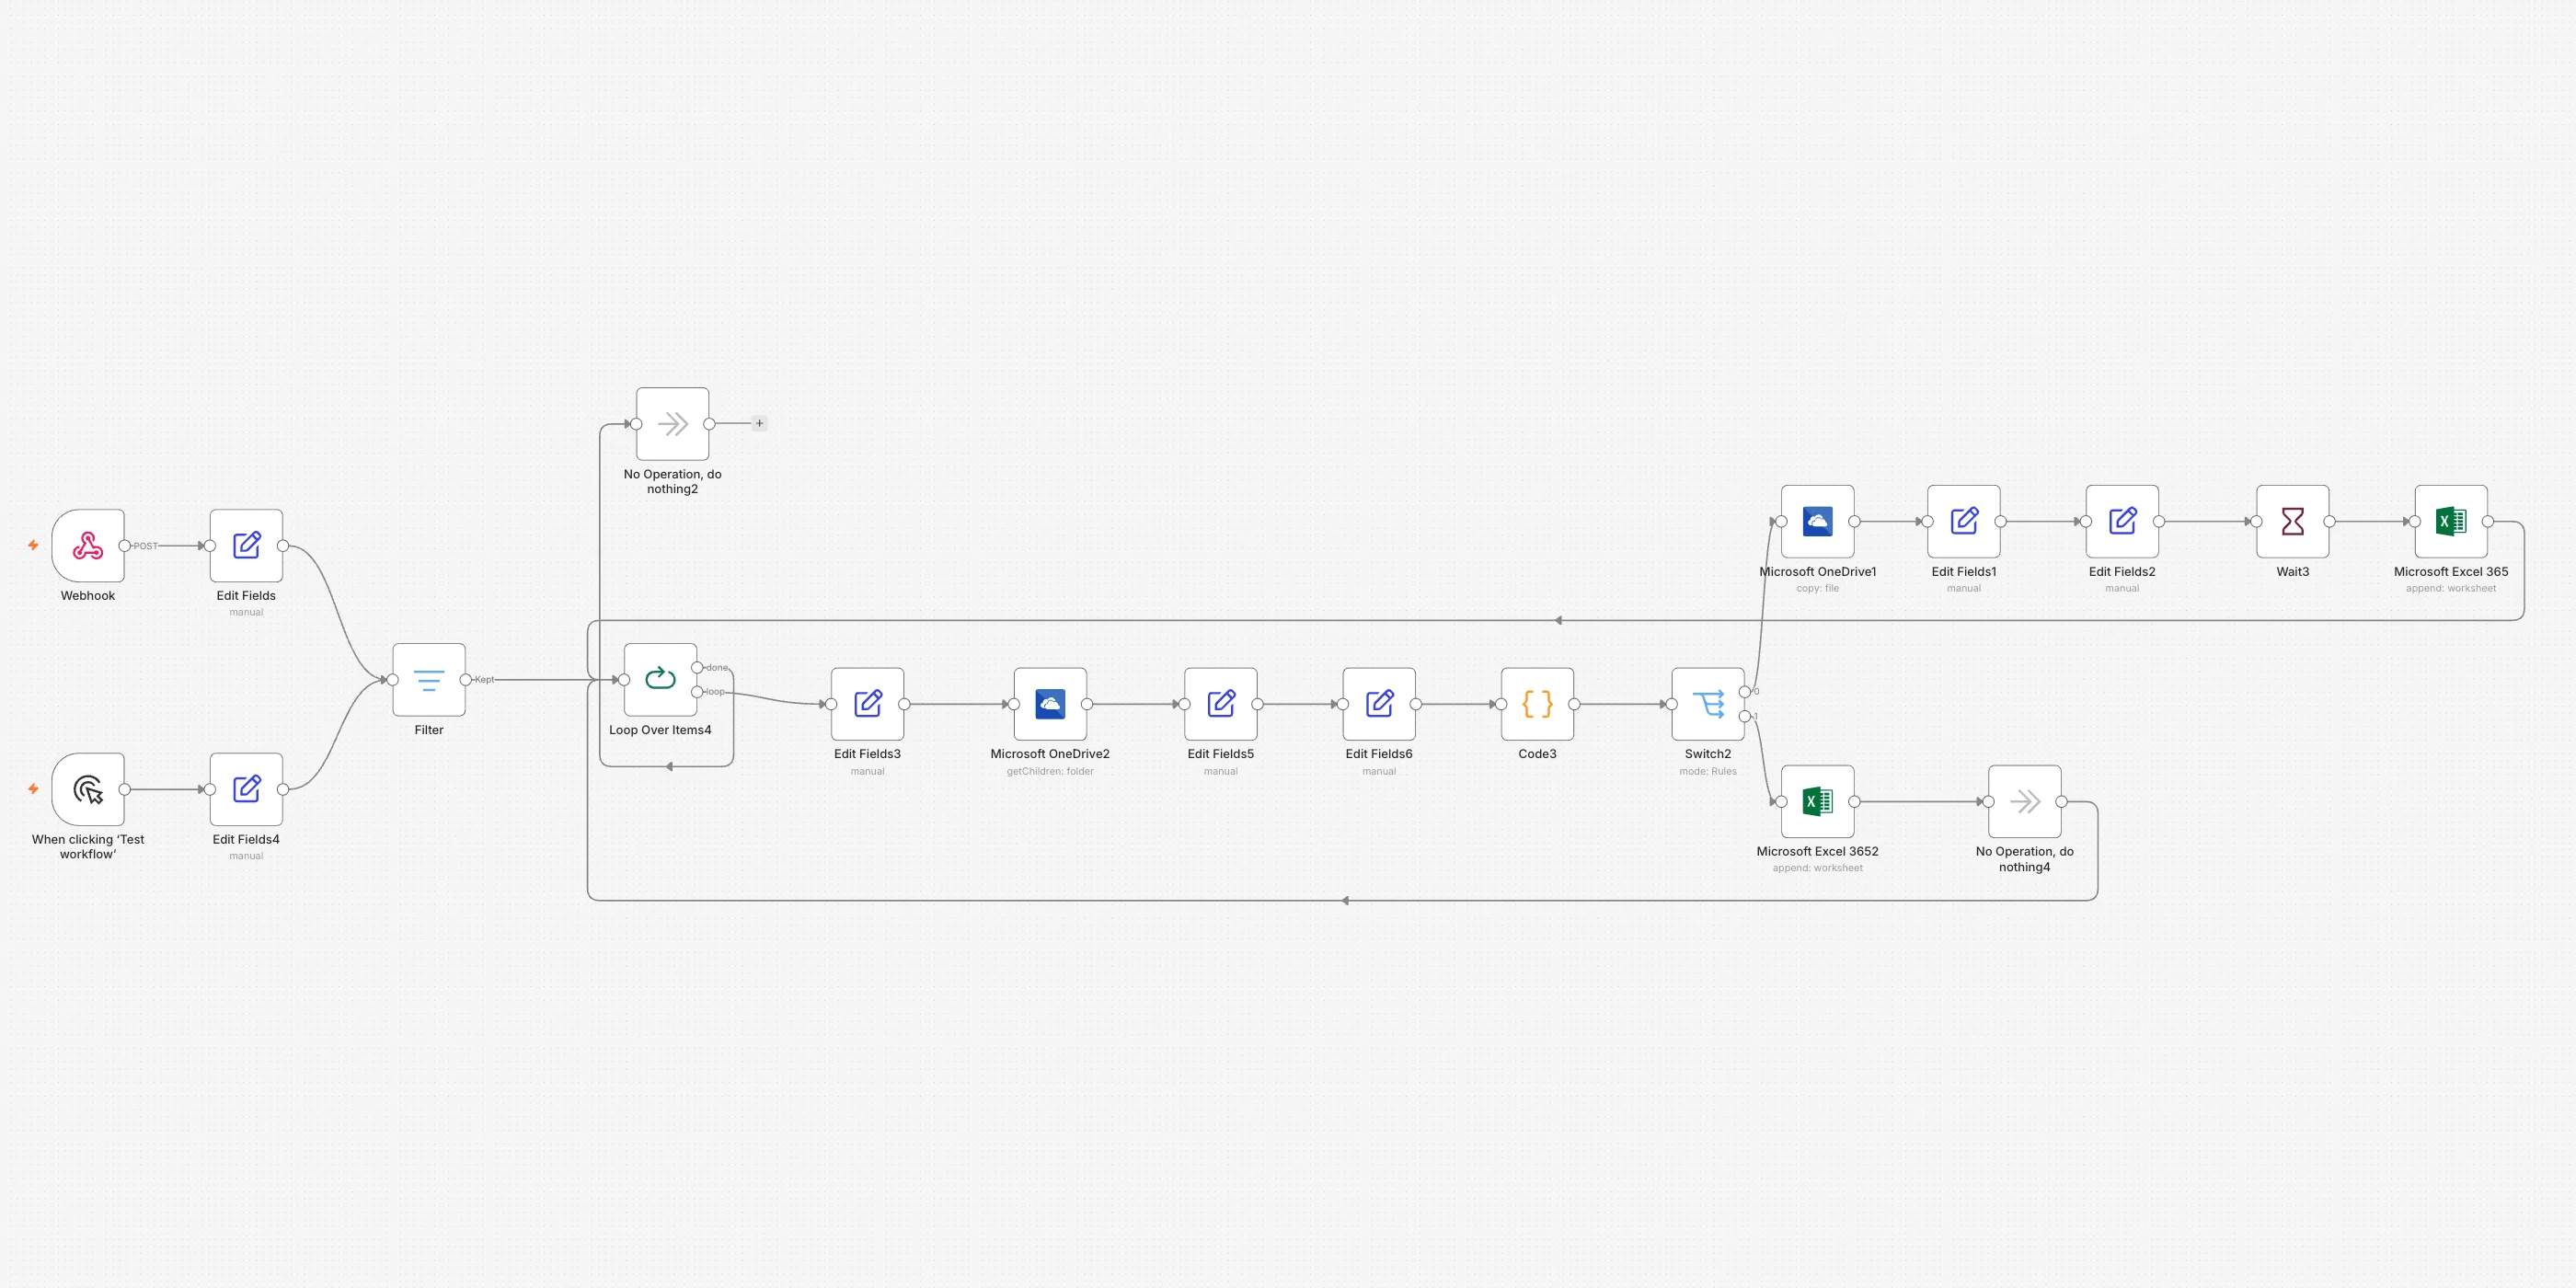
Task: Select No Operation, do nothing4 node
Action: [x=2025, y=802]
